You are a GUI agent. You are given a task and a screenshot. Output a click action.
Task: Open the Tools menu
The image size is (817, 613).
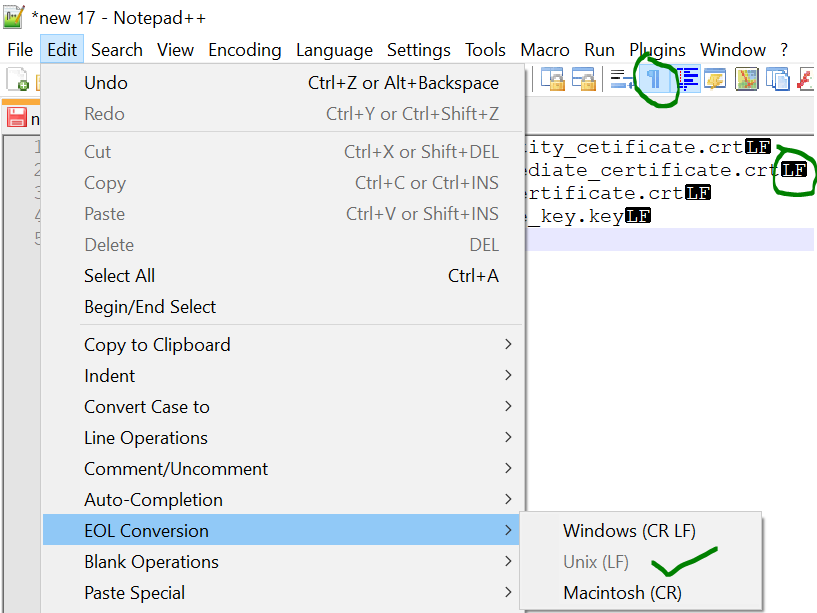click(485, 50)
